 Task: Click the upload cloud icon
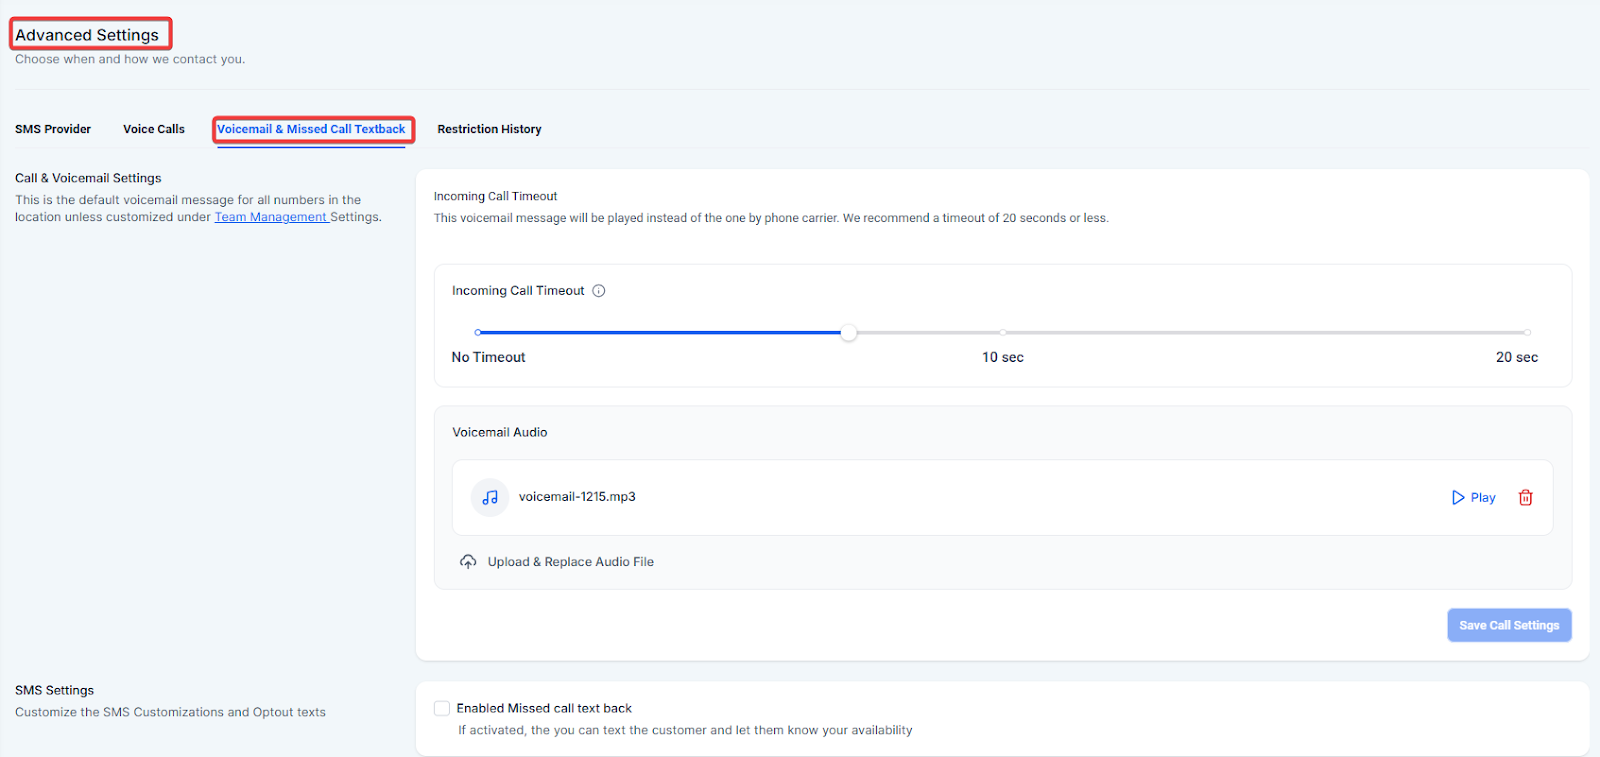(x=468, y=562)
